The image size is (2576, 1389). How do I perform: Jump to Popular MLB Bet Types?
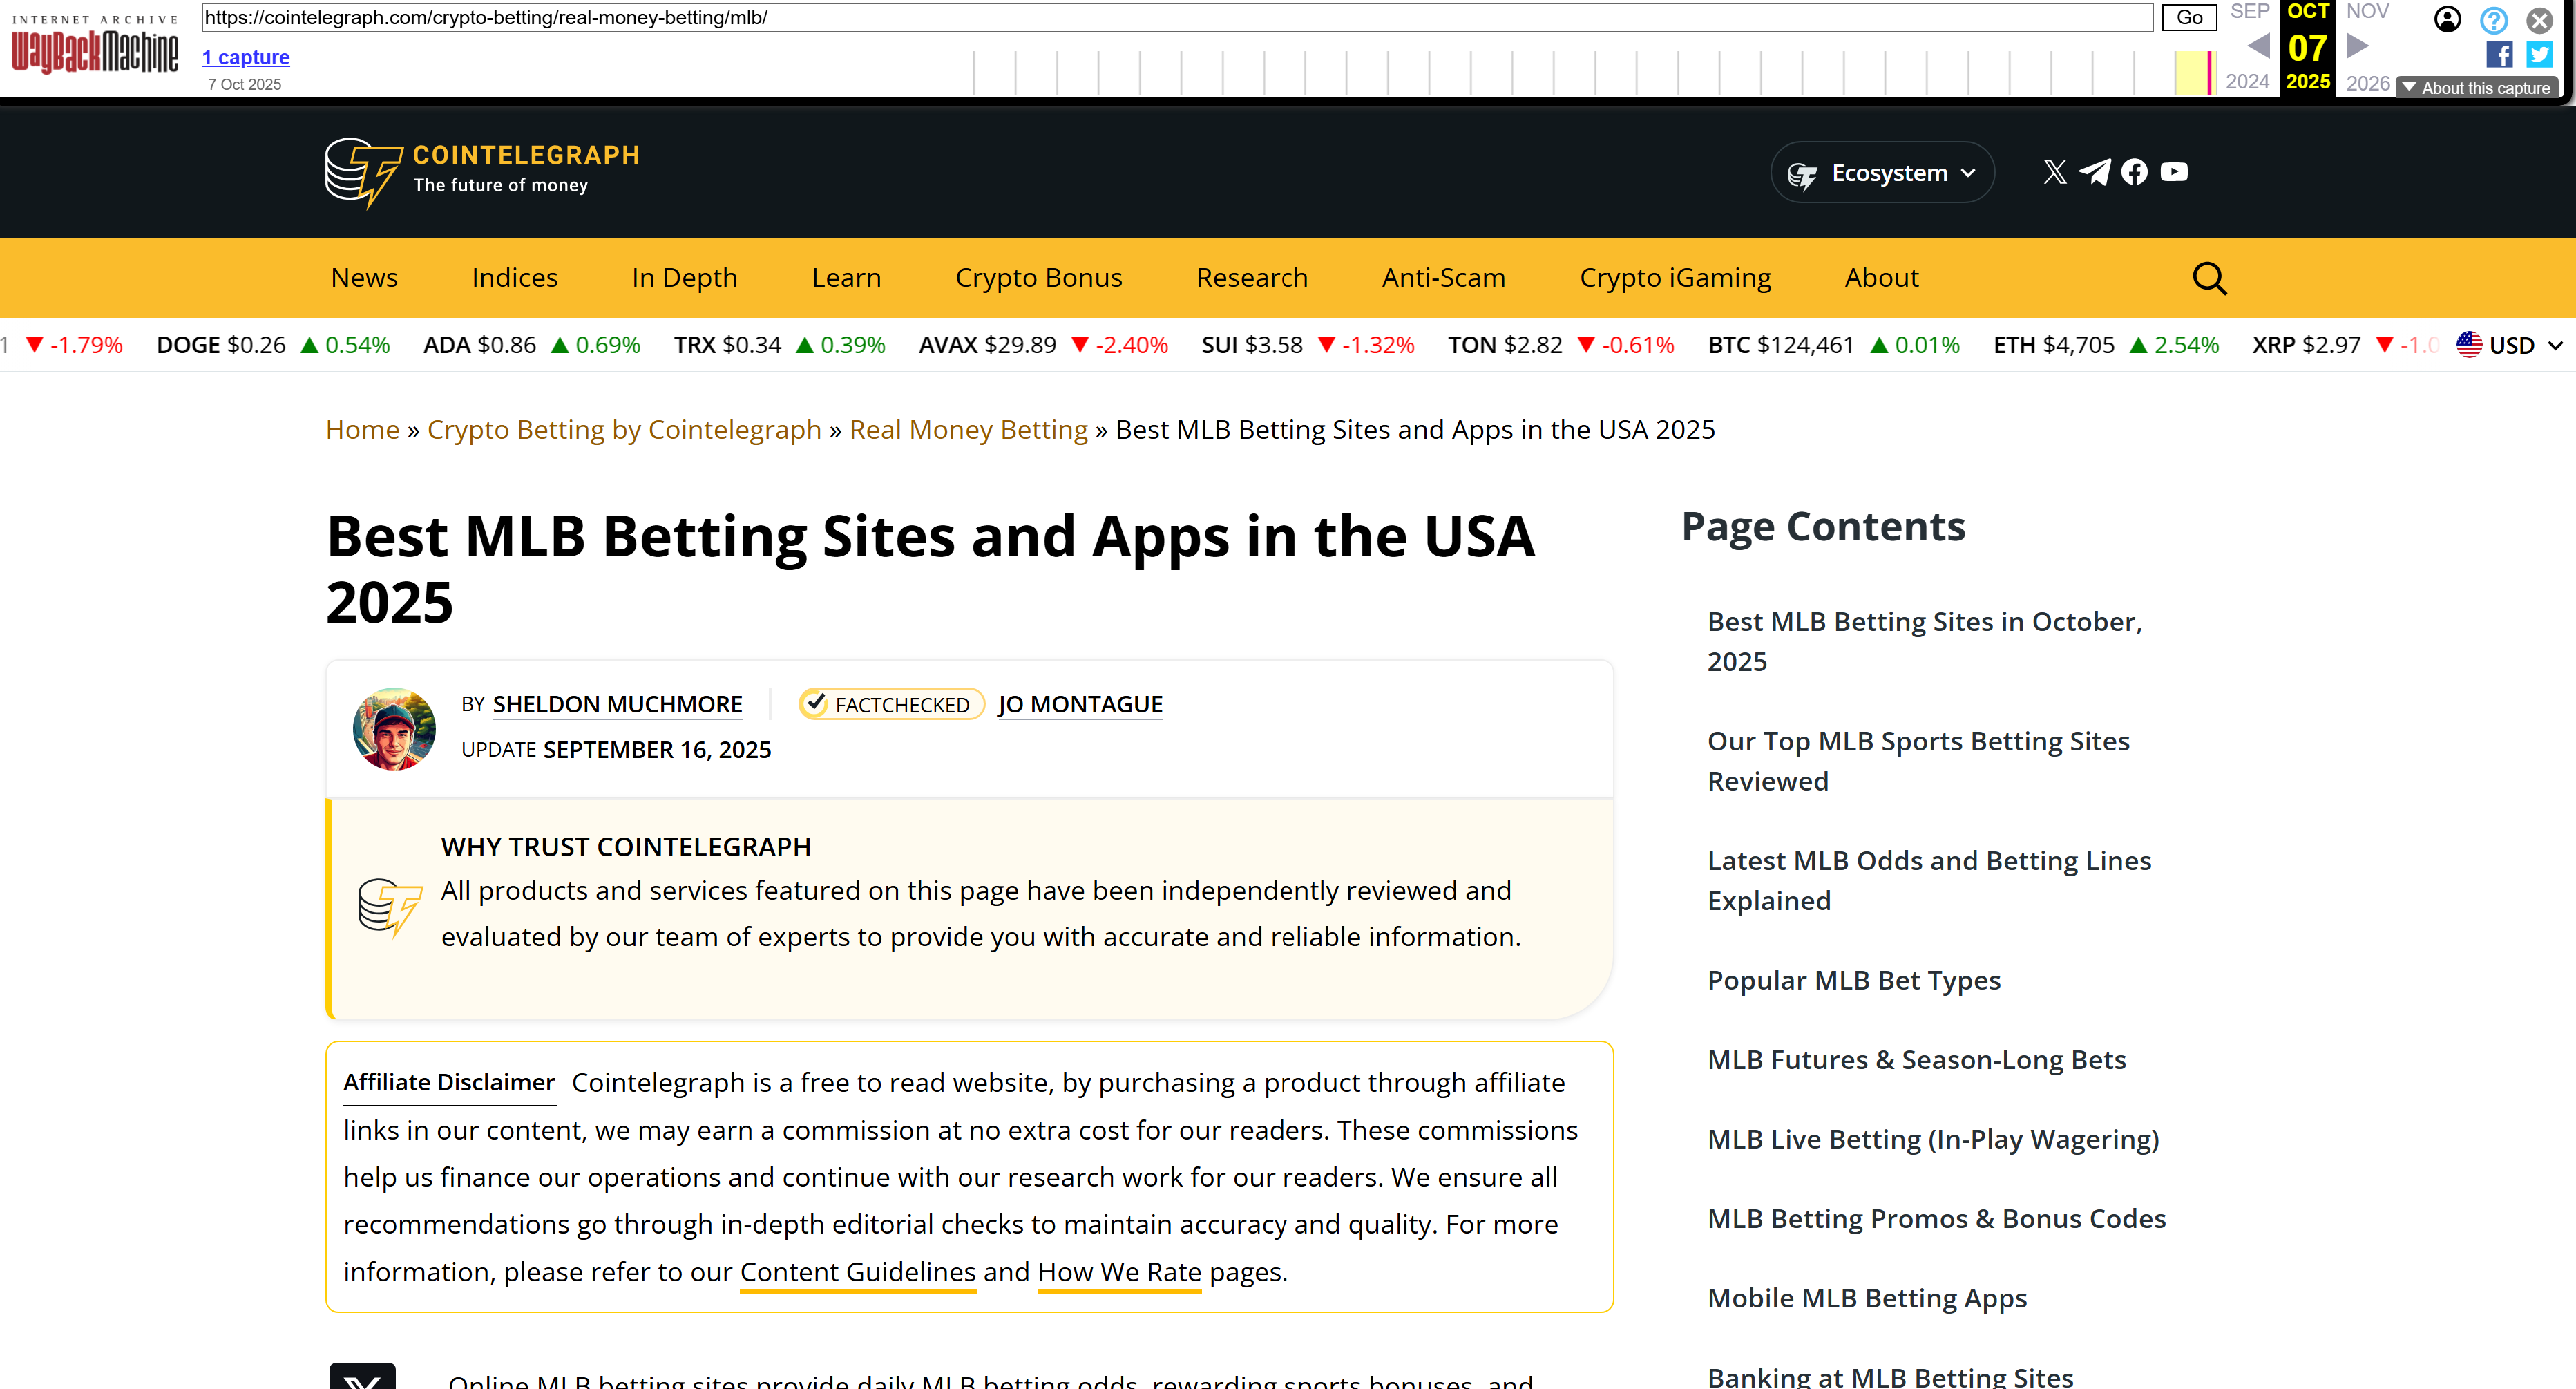pos(1853,980)
